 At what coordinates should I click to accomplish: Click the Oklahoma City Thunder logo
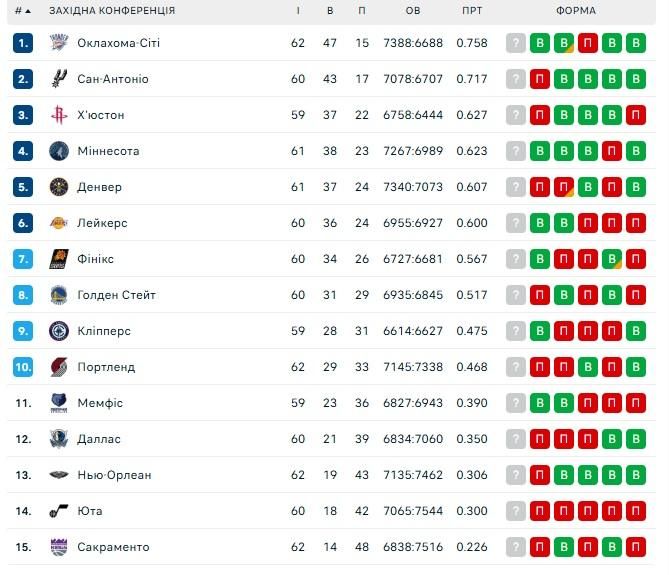pos(57,43)
